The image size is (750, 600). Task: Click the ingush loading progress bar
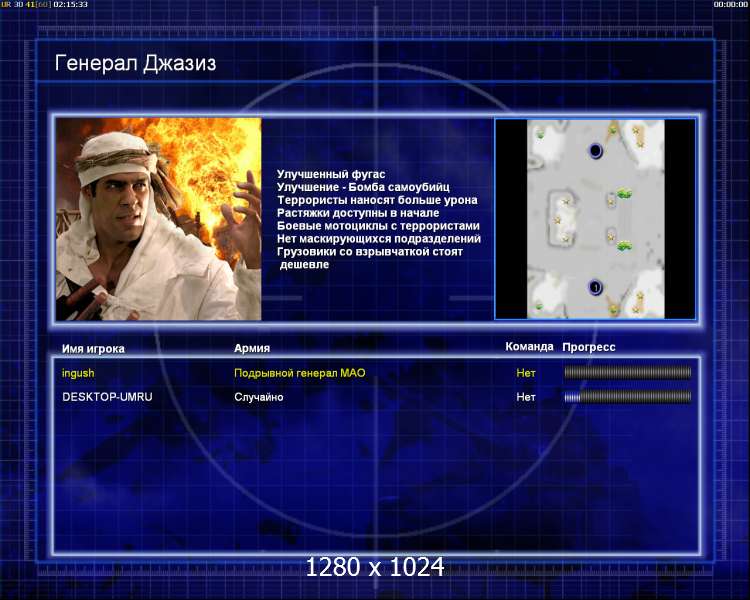click(628, 372)
